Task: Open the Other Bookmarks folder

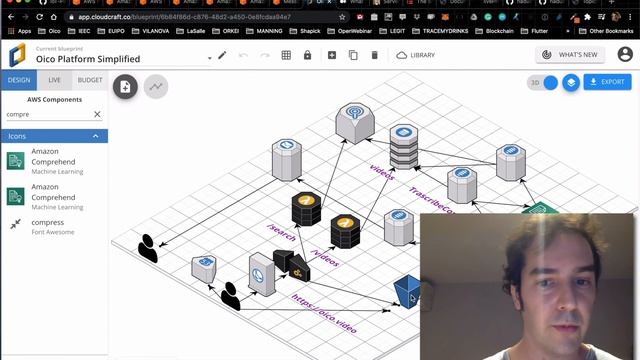Action: tap(606, 31)
